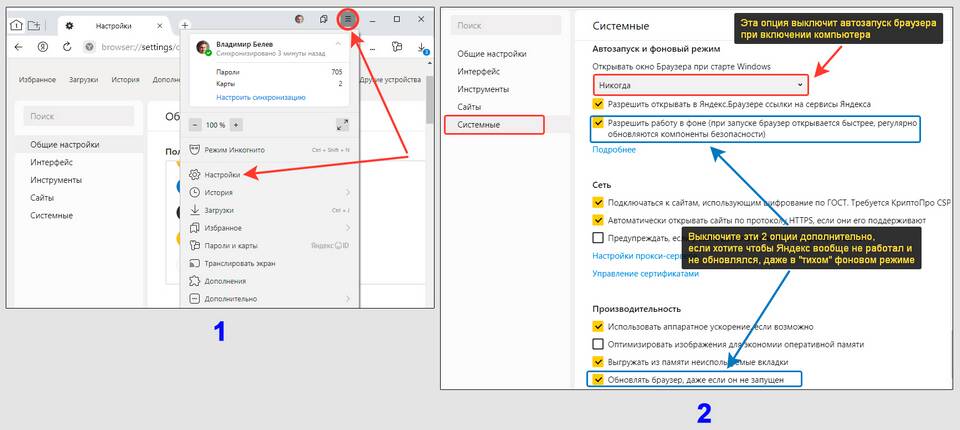960x430 pixels.
Task: Click the Protect icon in the address bar
Action: tap(89, 47)
